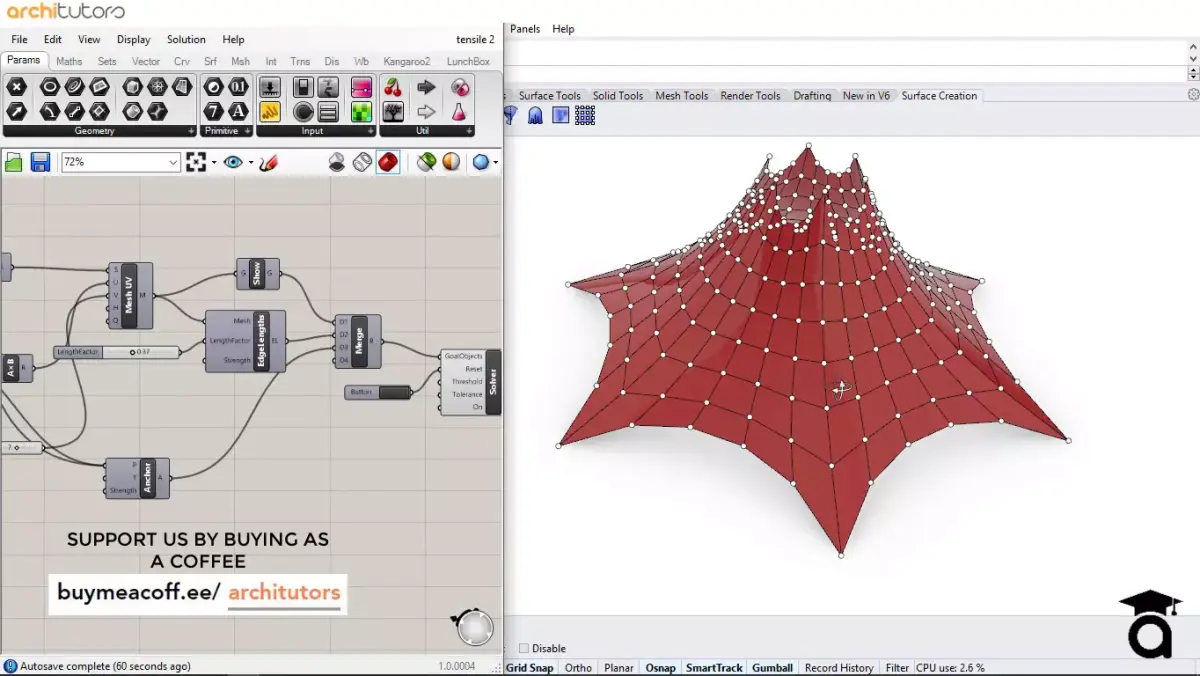This screenshot has height=676, width=1200.
Task: Open Rhino Panels menu
Action: pyautogui.click(x=525, y=29)
